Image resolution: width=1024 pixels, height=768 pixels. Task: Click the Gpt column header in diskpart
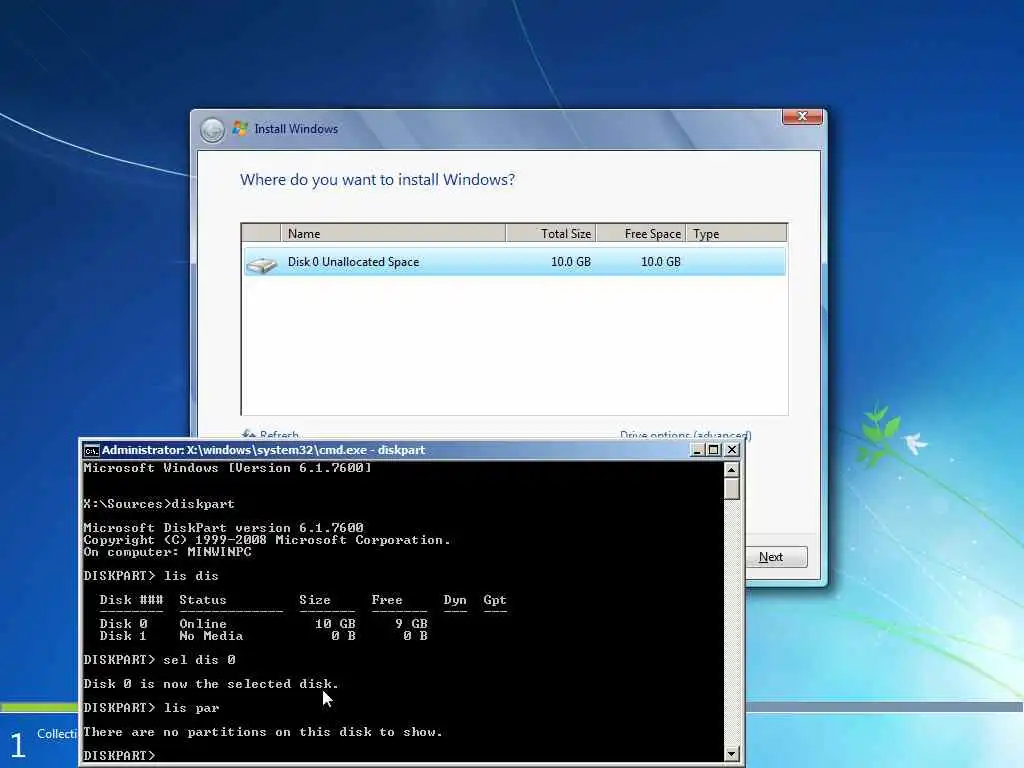coord(495,600)
